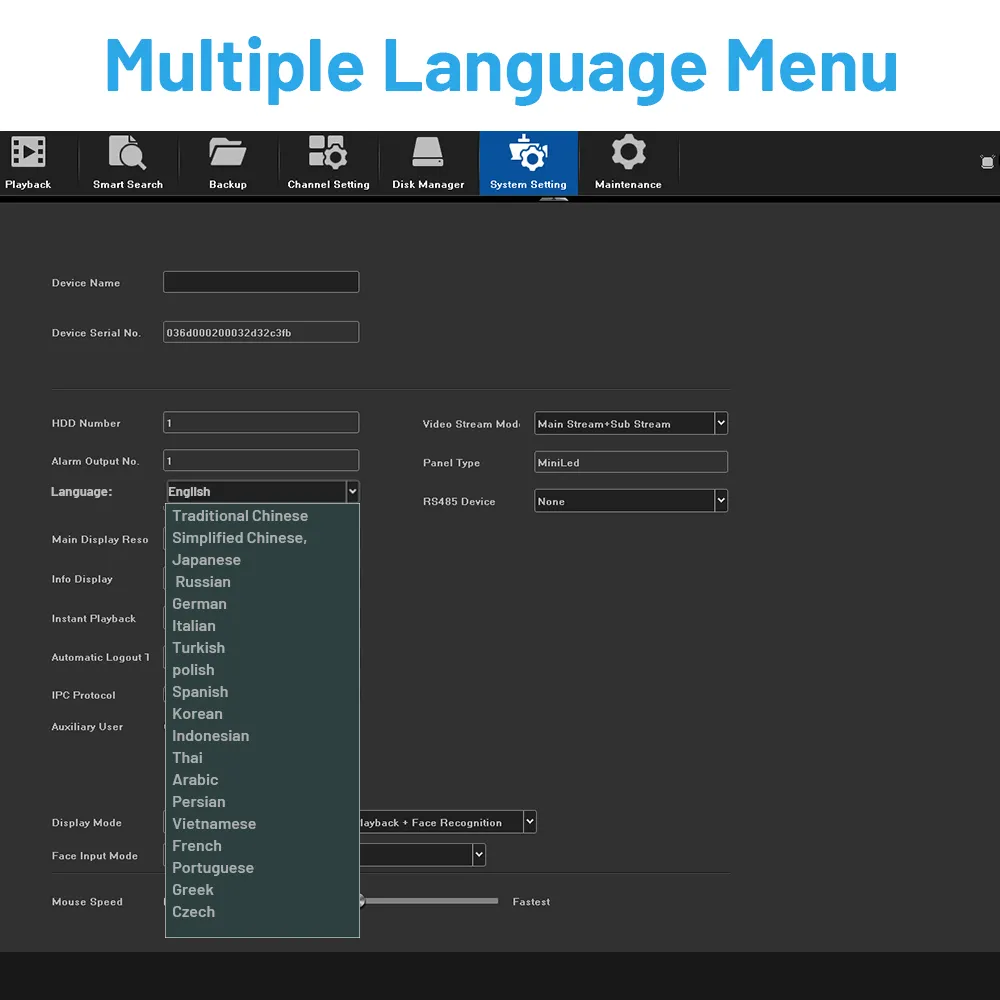Choose Traditional Chinese from language list

240,515
